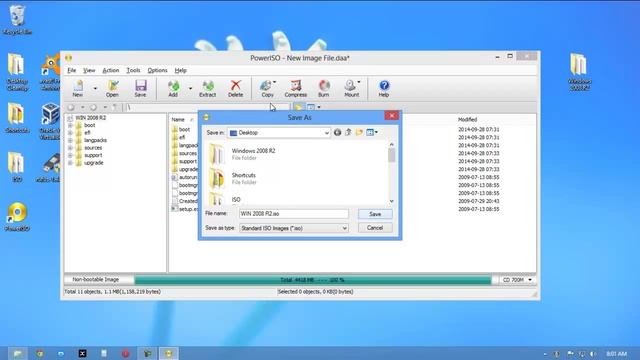Click File Explorer in the taskbar
The image size is (640, 360).
(18, 353)
